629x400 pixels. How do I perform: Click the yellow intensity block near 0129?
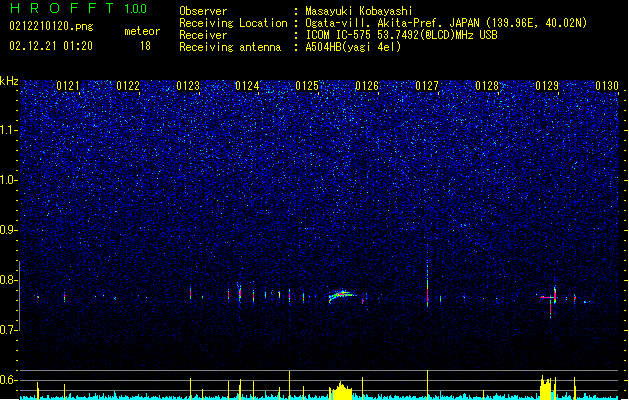(x=546, y=388)
